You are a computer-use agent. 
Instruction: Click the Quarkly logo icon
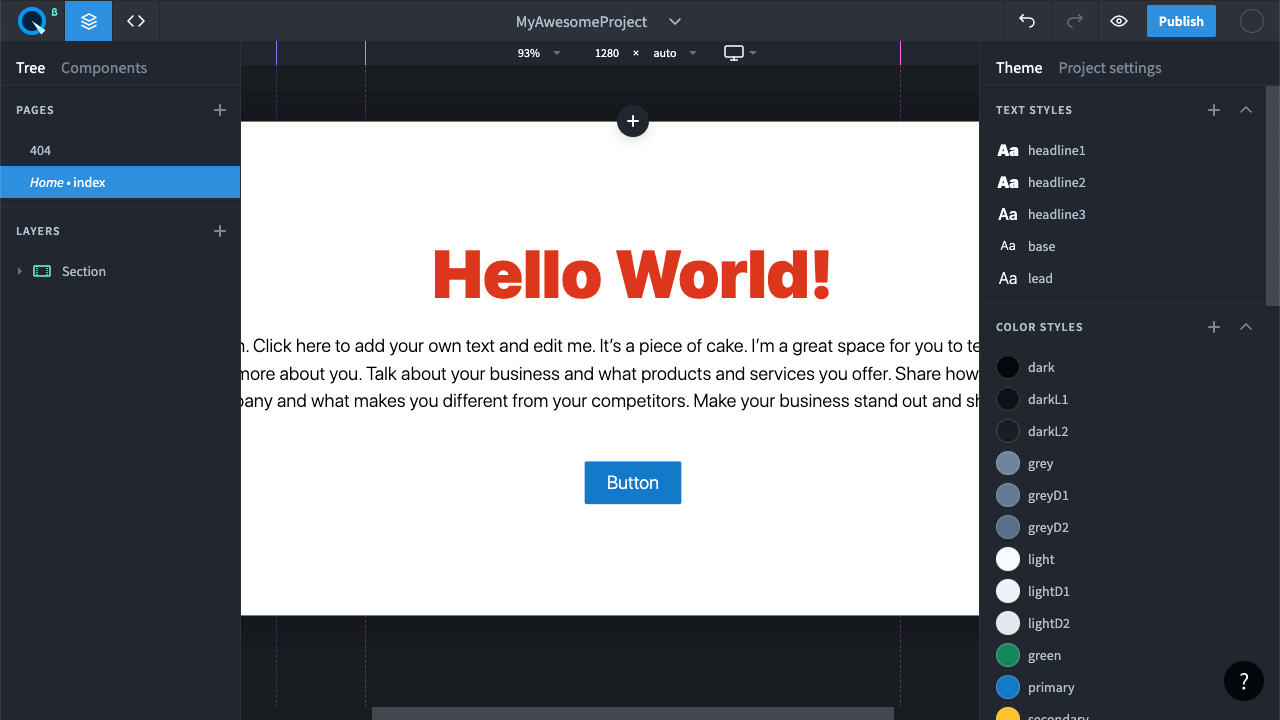tap(32, 21)
